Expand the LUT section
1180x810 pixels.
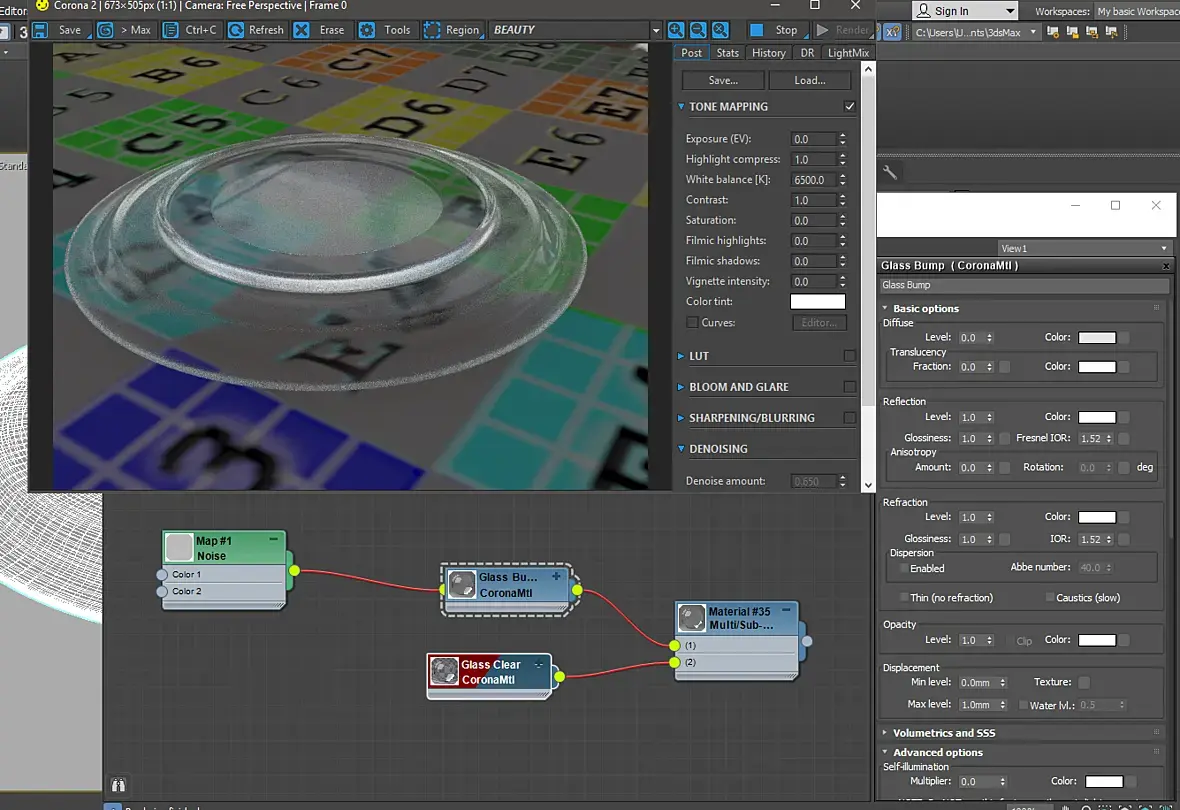[681, 355]
